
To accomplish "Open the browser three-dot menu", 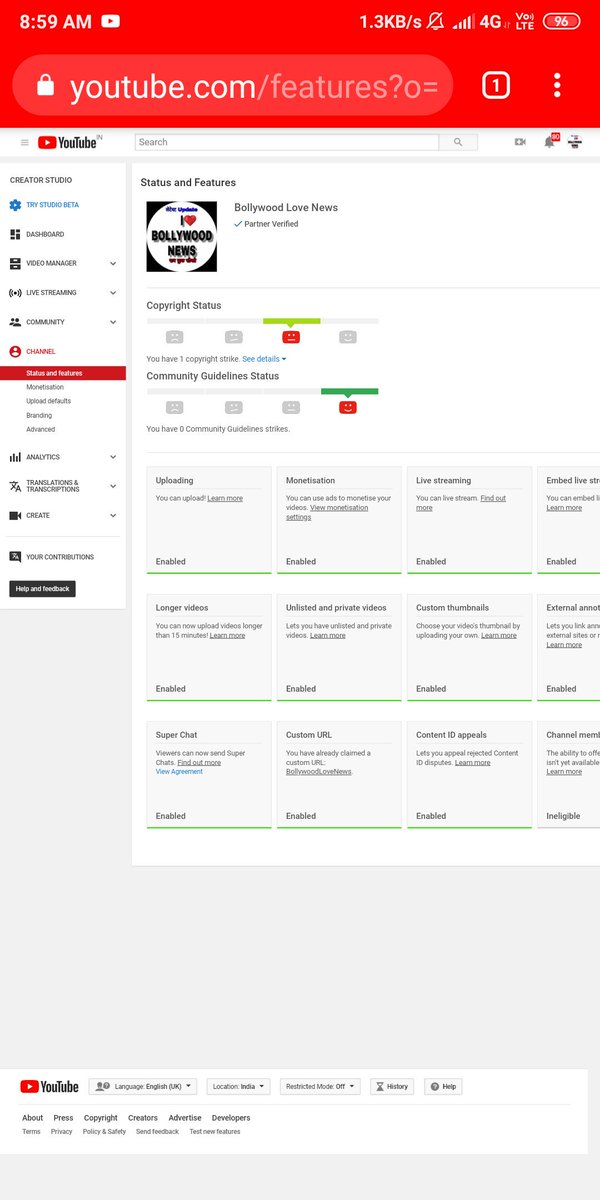I will coord(557,86).
